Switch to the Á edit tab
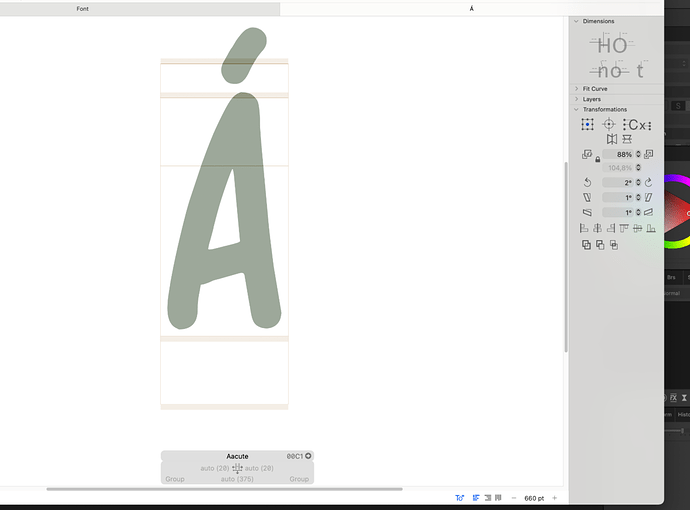The image size is (690, 510). [472, 9]
